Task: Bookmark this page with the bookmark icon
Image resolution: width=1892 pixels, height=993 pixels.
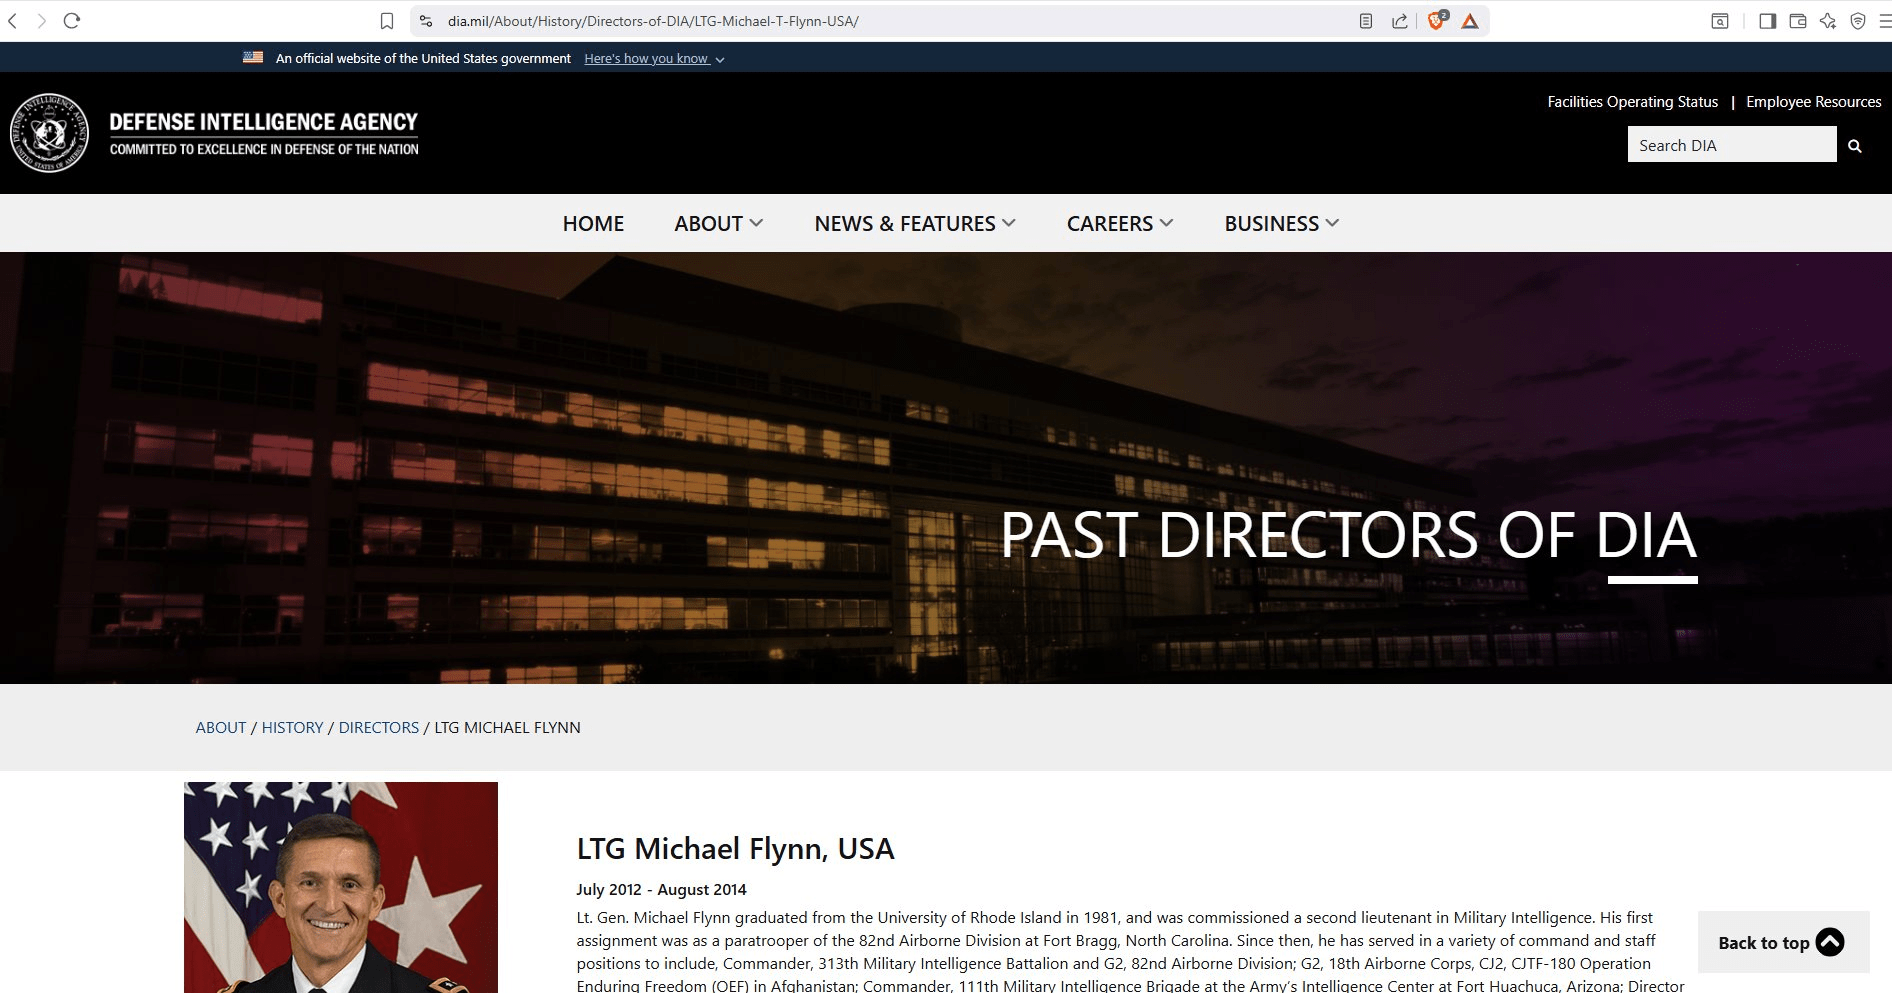Action: 387,21
